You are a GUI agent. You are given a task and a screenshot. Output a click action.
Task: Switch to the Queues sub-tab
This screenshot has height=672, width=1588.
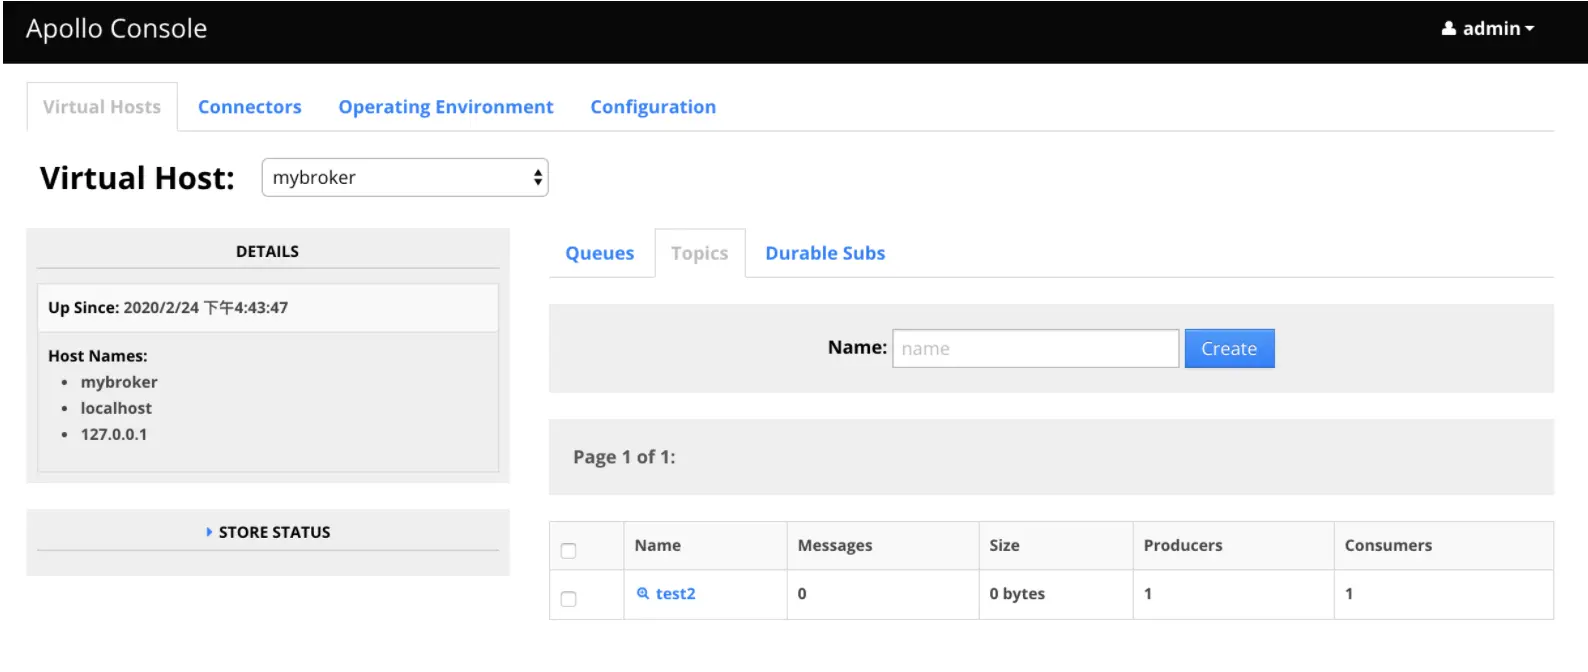[x=599, y=253]
